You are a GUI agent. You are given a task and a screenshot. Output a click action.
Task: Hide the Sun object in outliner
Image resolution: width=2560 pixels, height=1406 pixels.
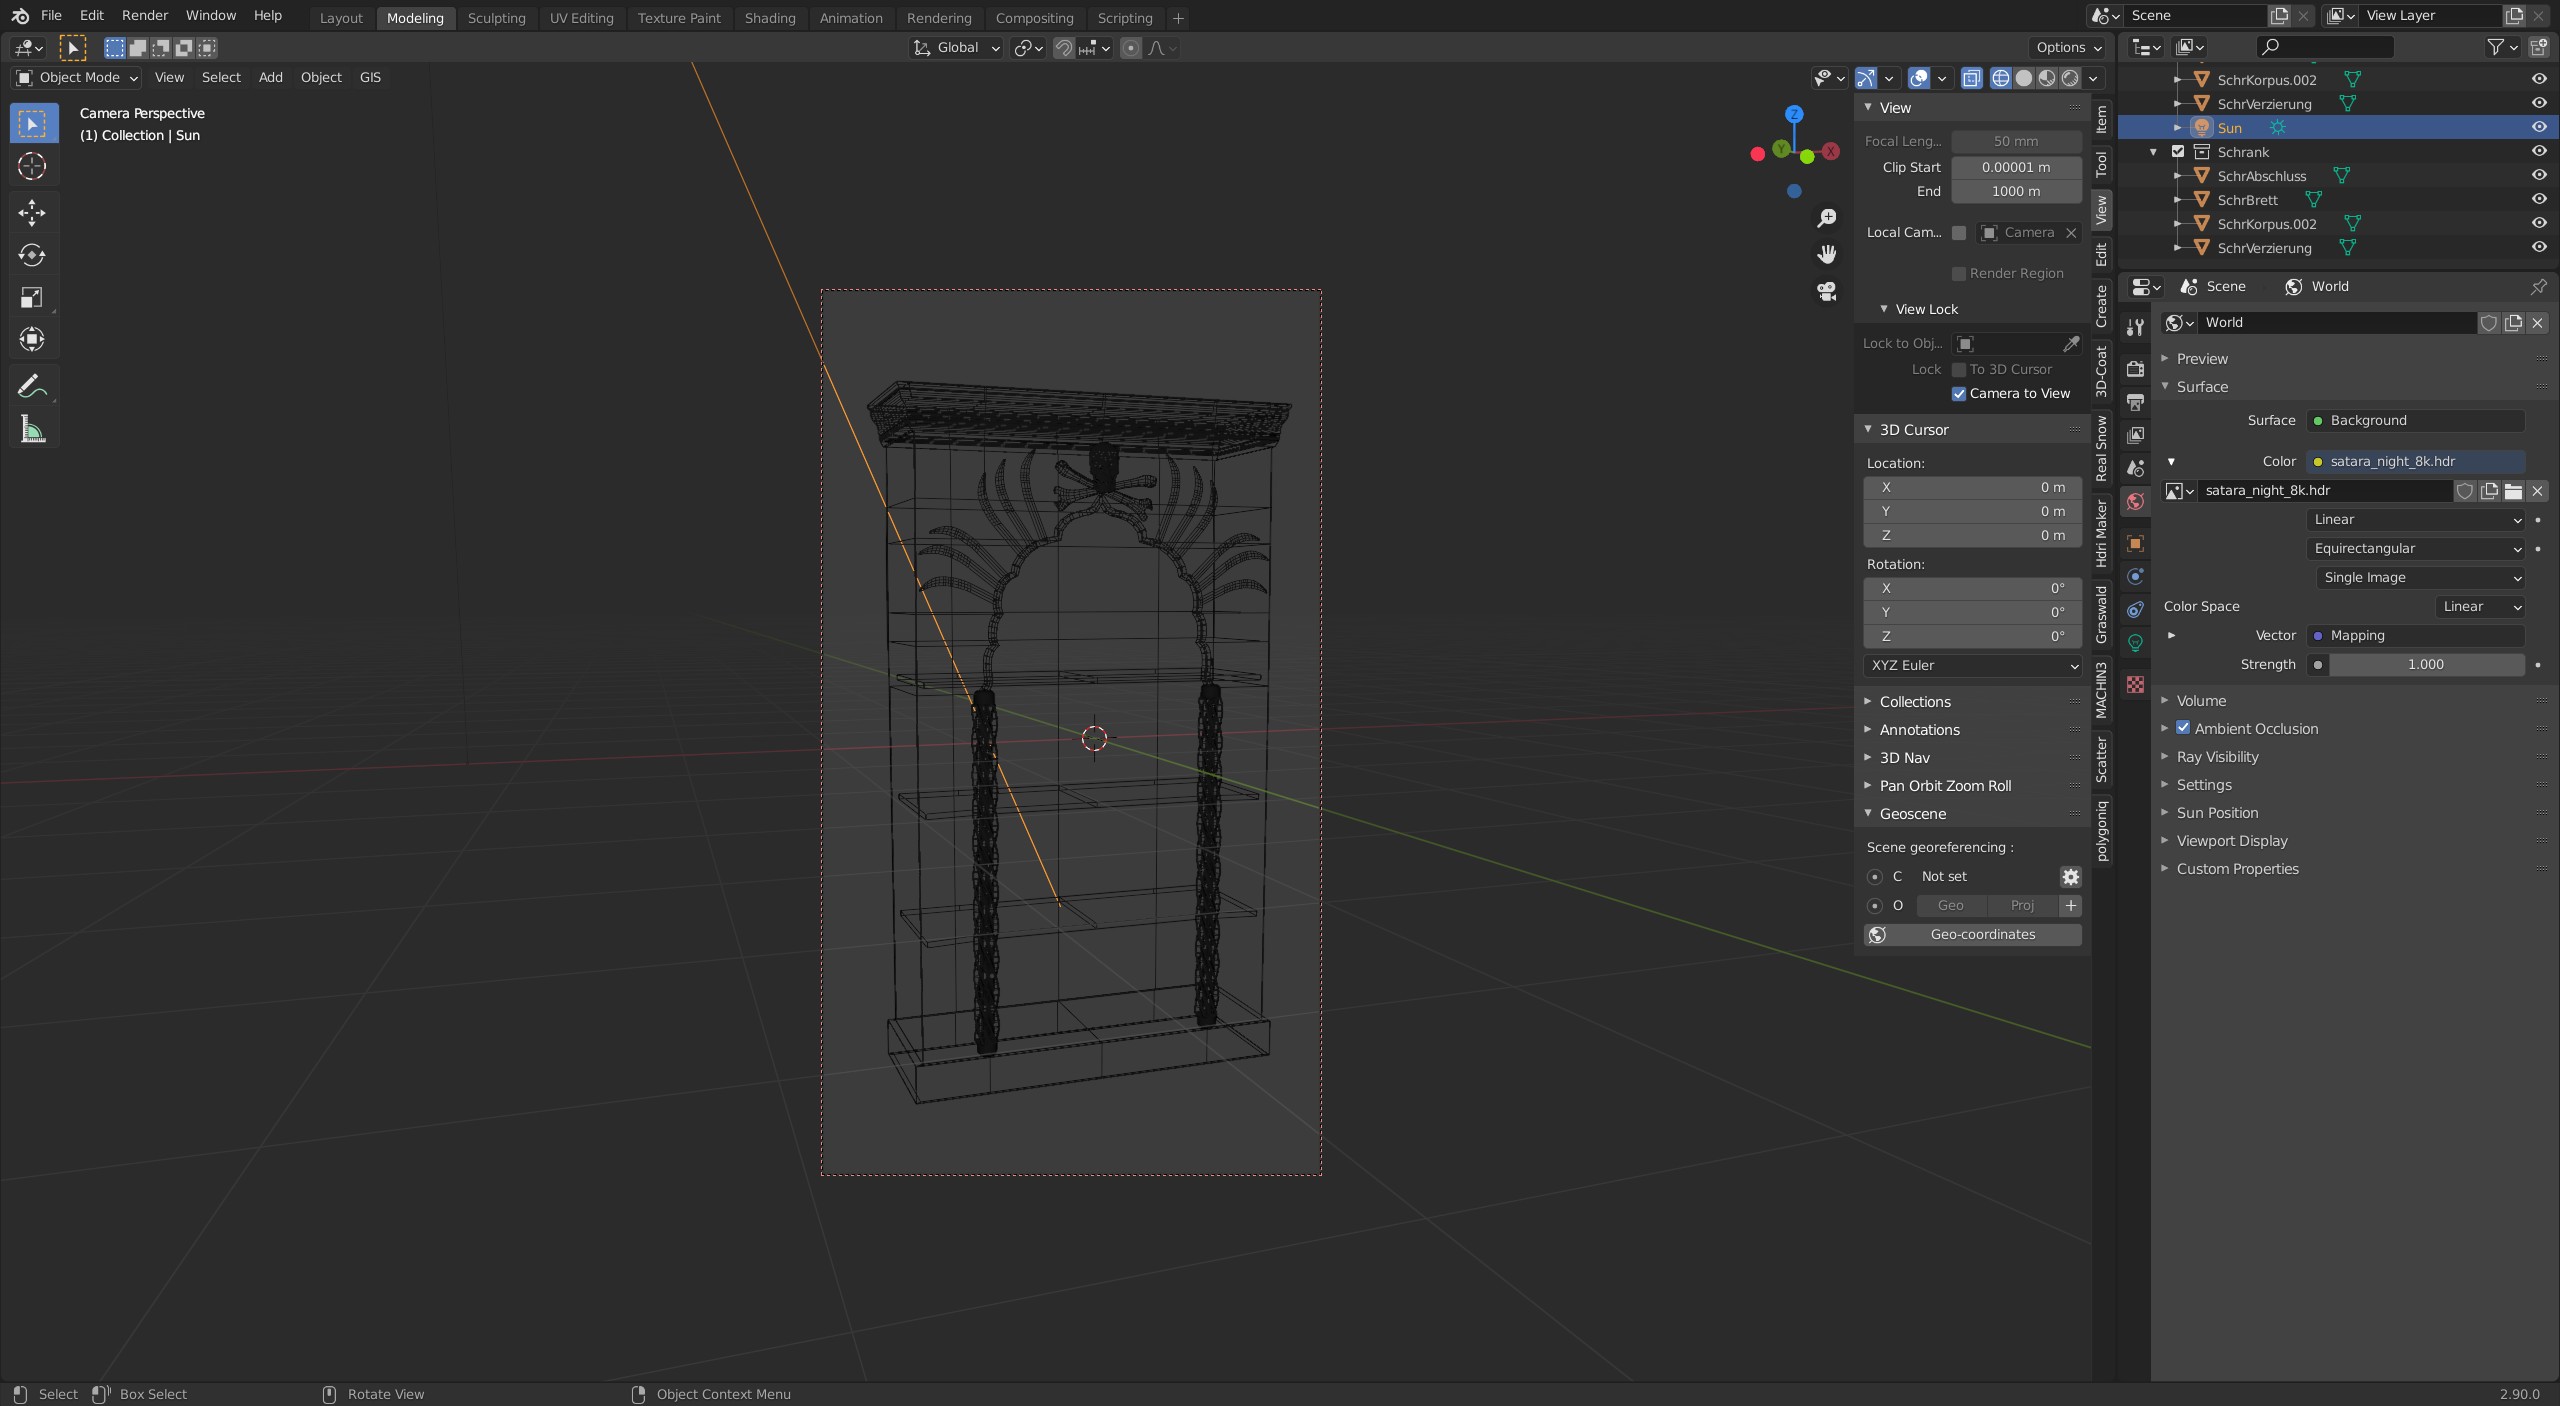pyautogui.click(x=2538, y=127)
